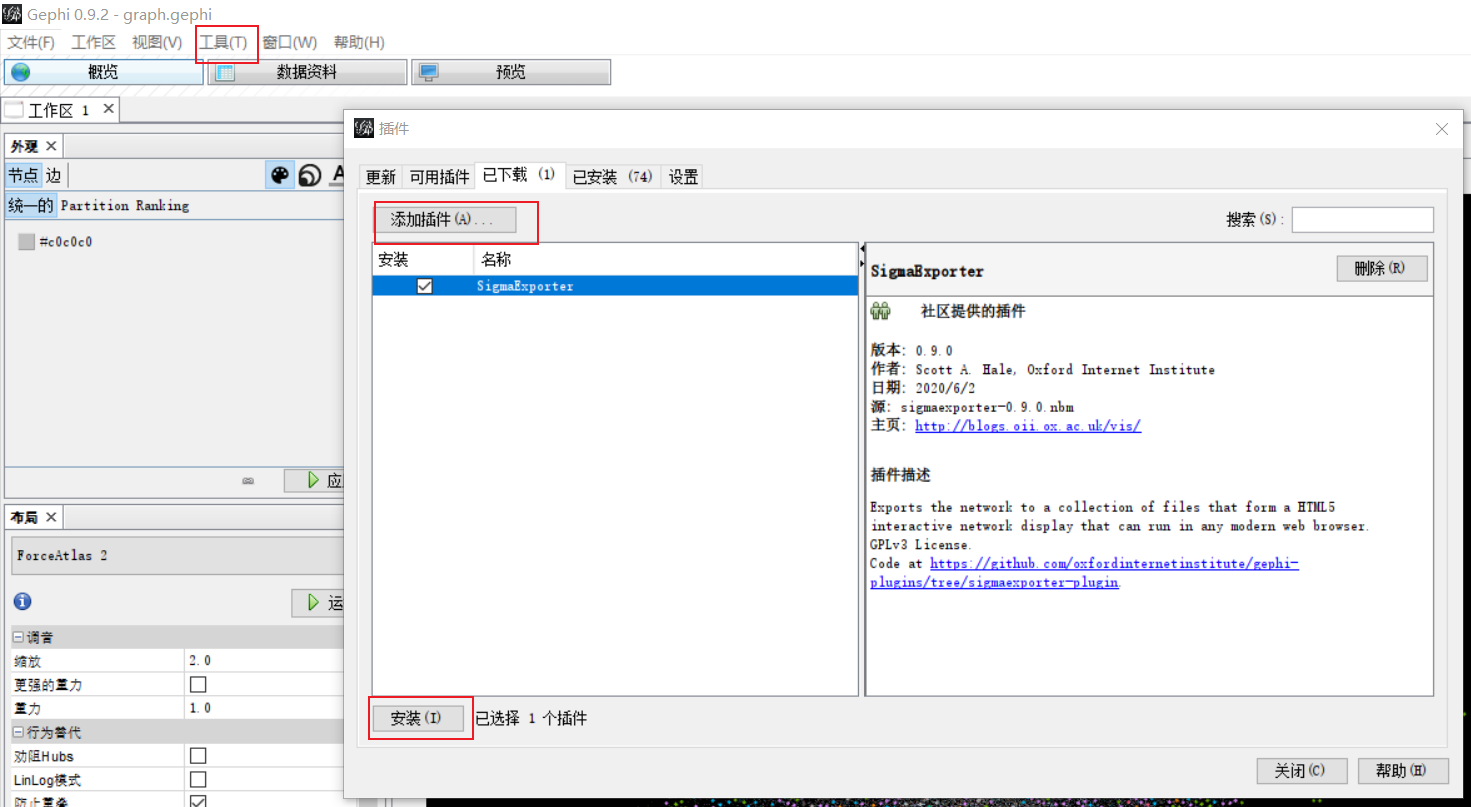Click the Gephi logo in plugin dialog title
Screen dimensions: 1471x807
point(364,128)
